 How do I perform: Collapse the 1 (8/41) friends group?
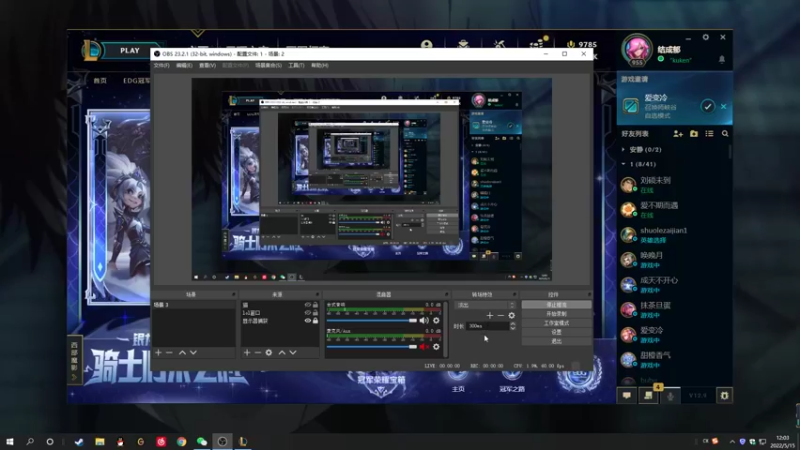click(623, 164)
